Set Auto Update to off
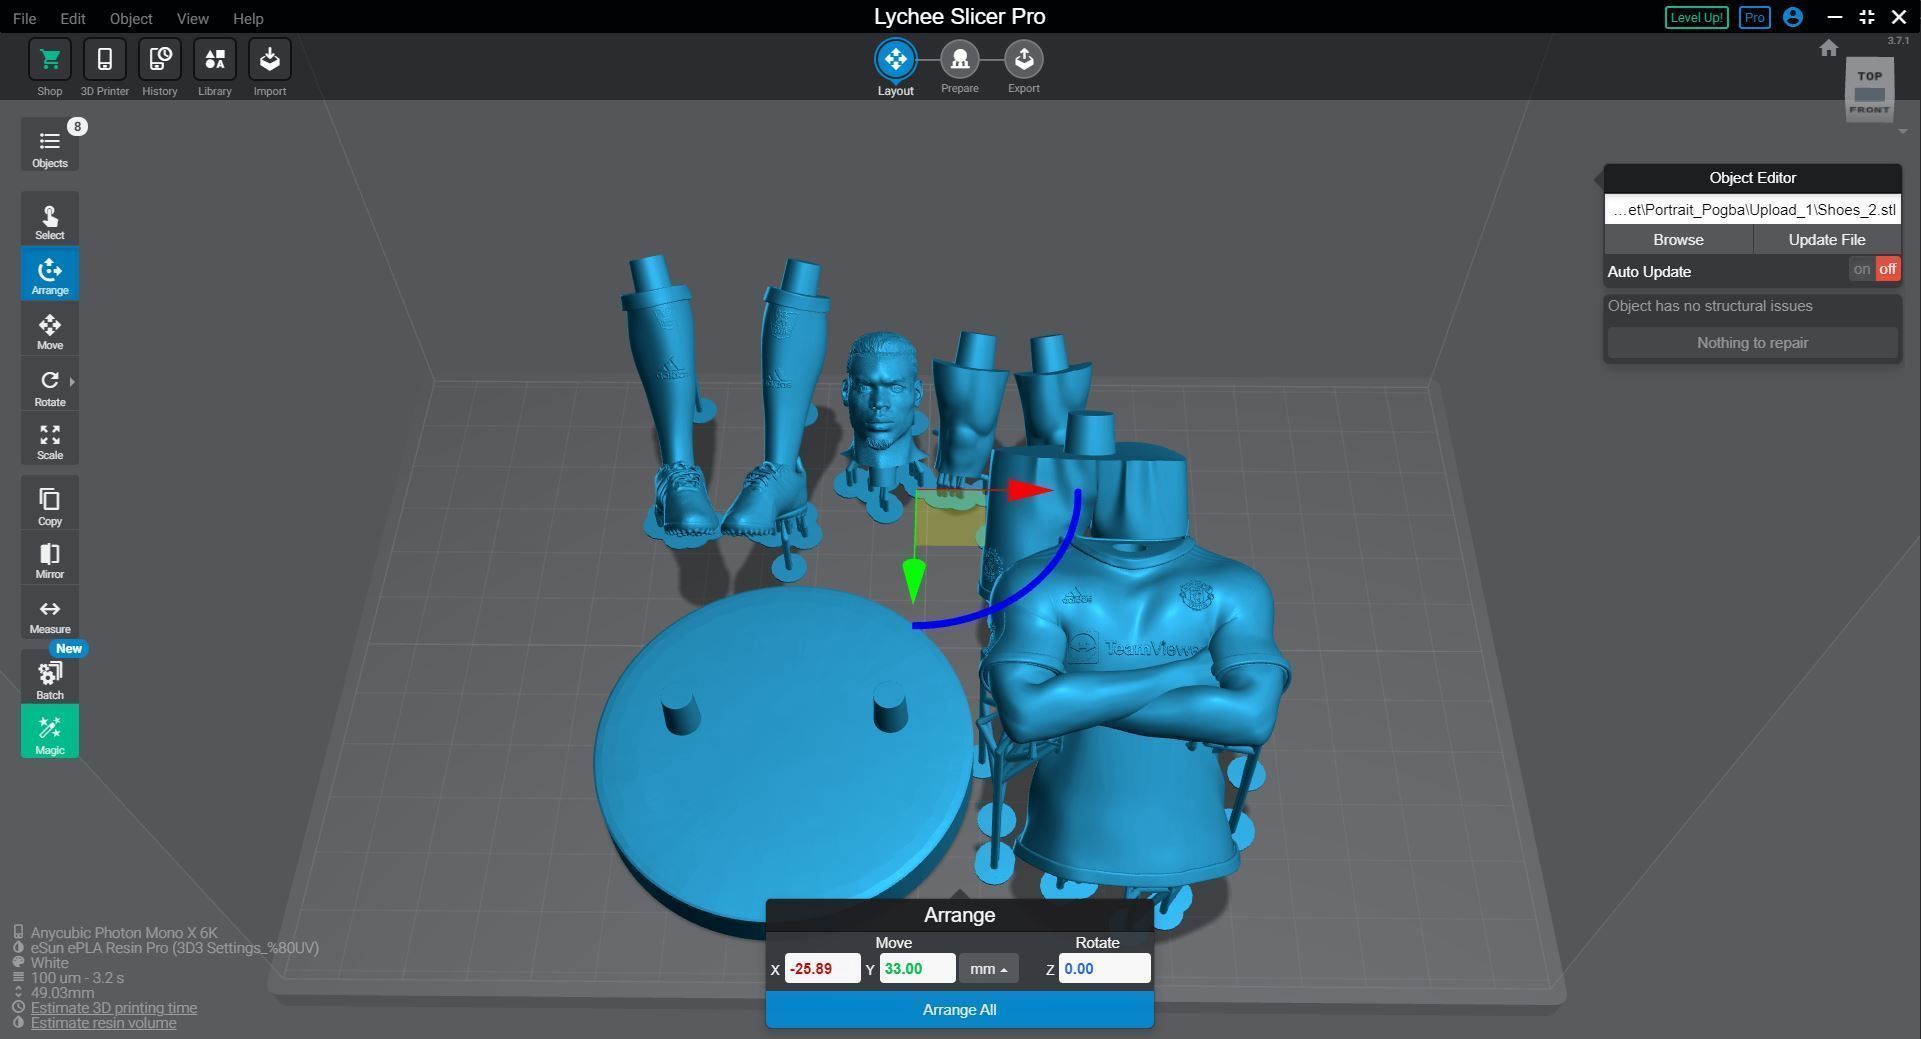 pos(1887,270)
